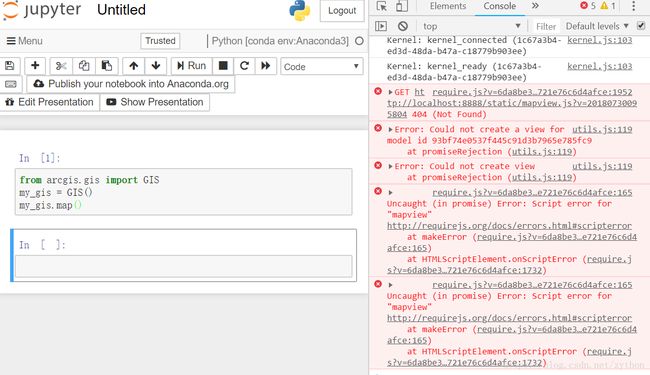This screenshot has height=375, width=650.
Task: Open the Default levels dropdown
Action: click(x=597, y=26)
